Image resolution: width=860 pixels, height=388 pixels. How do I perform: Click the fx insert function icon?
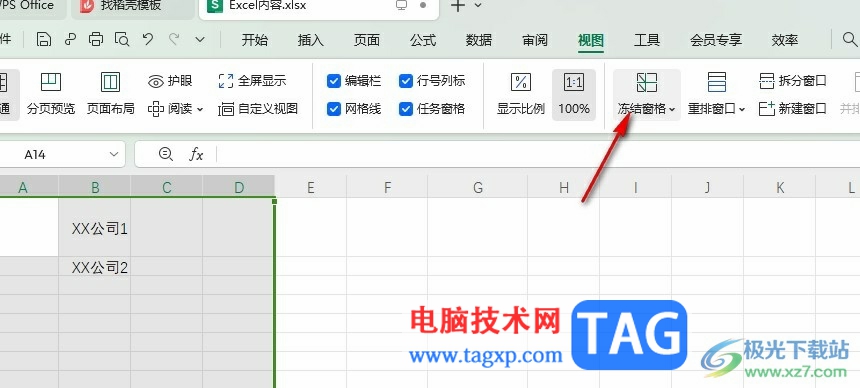click(x=196, y=155)
